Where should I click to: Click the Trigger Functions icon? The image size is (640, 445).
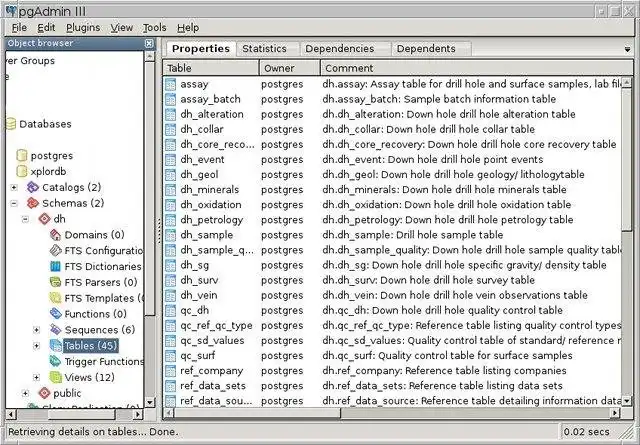(55, 361)
